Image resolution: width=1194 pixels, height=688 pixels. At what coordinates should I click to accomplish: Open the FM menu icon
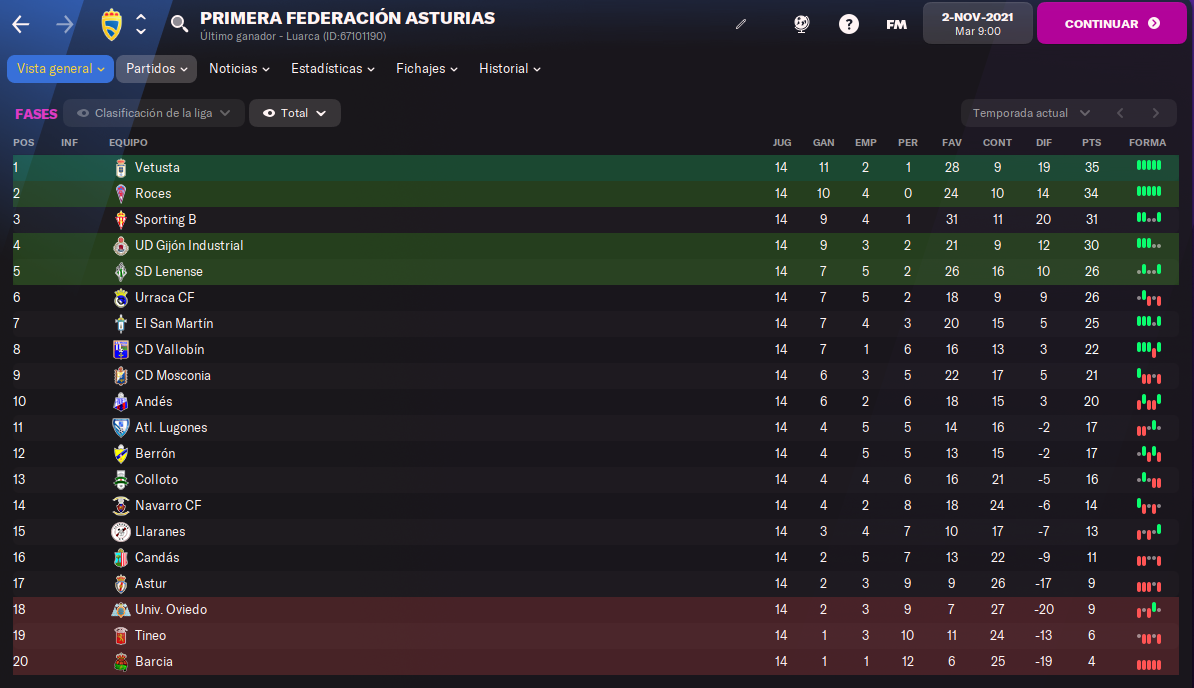[896, 24]
